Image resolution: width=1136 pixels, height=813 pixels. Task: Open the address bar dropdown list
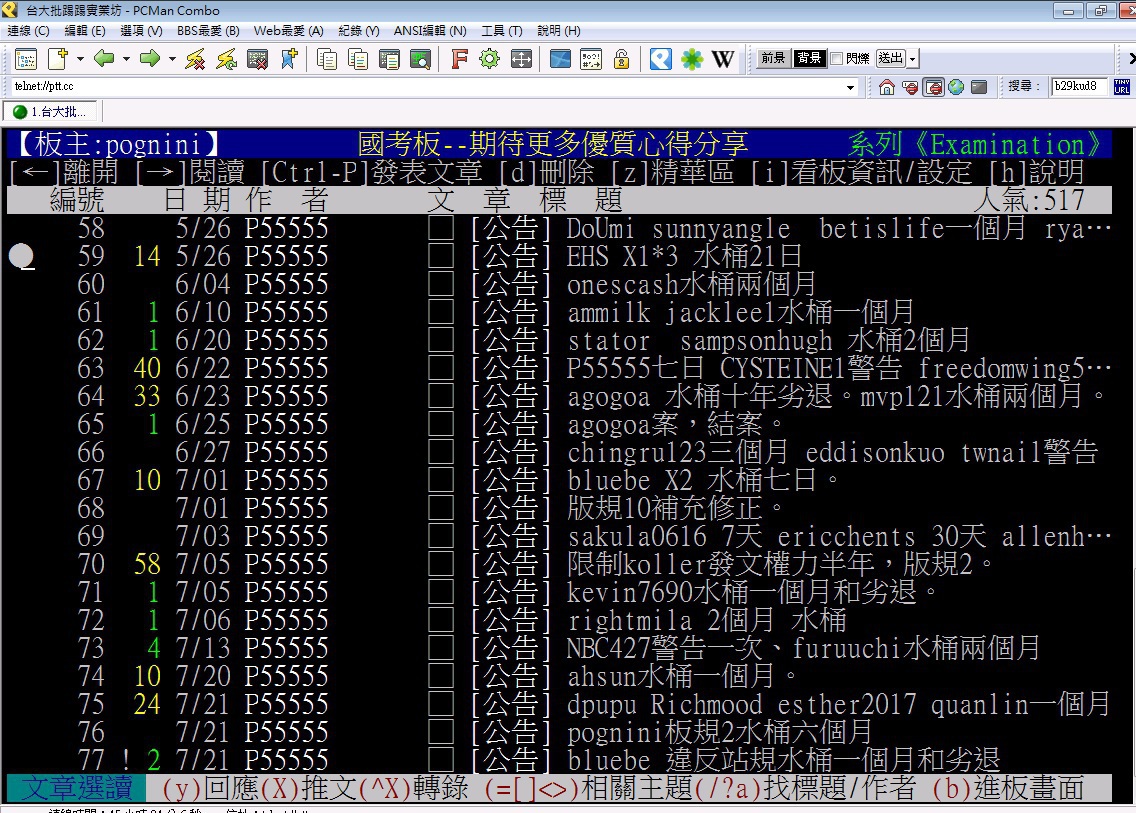point(851,87)
